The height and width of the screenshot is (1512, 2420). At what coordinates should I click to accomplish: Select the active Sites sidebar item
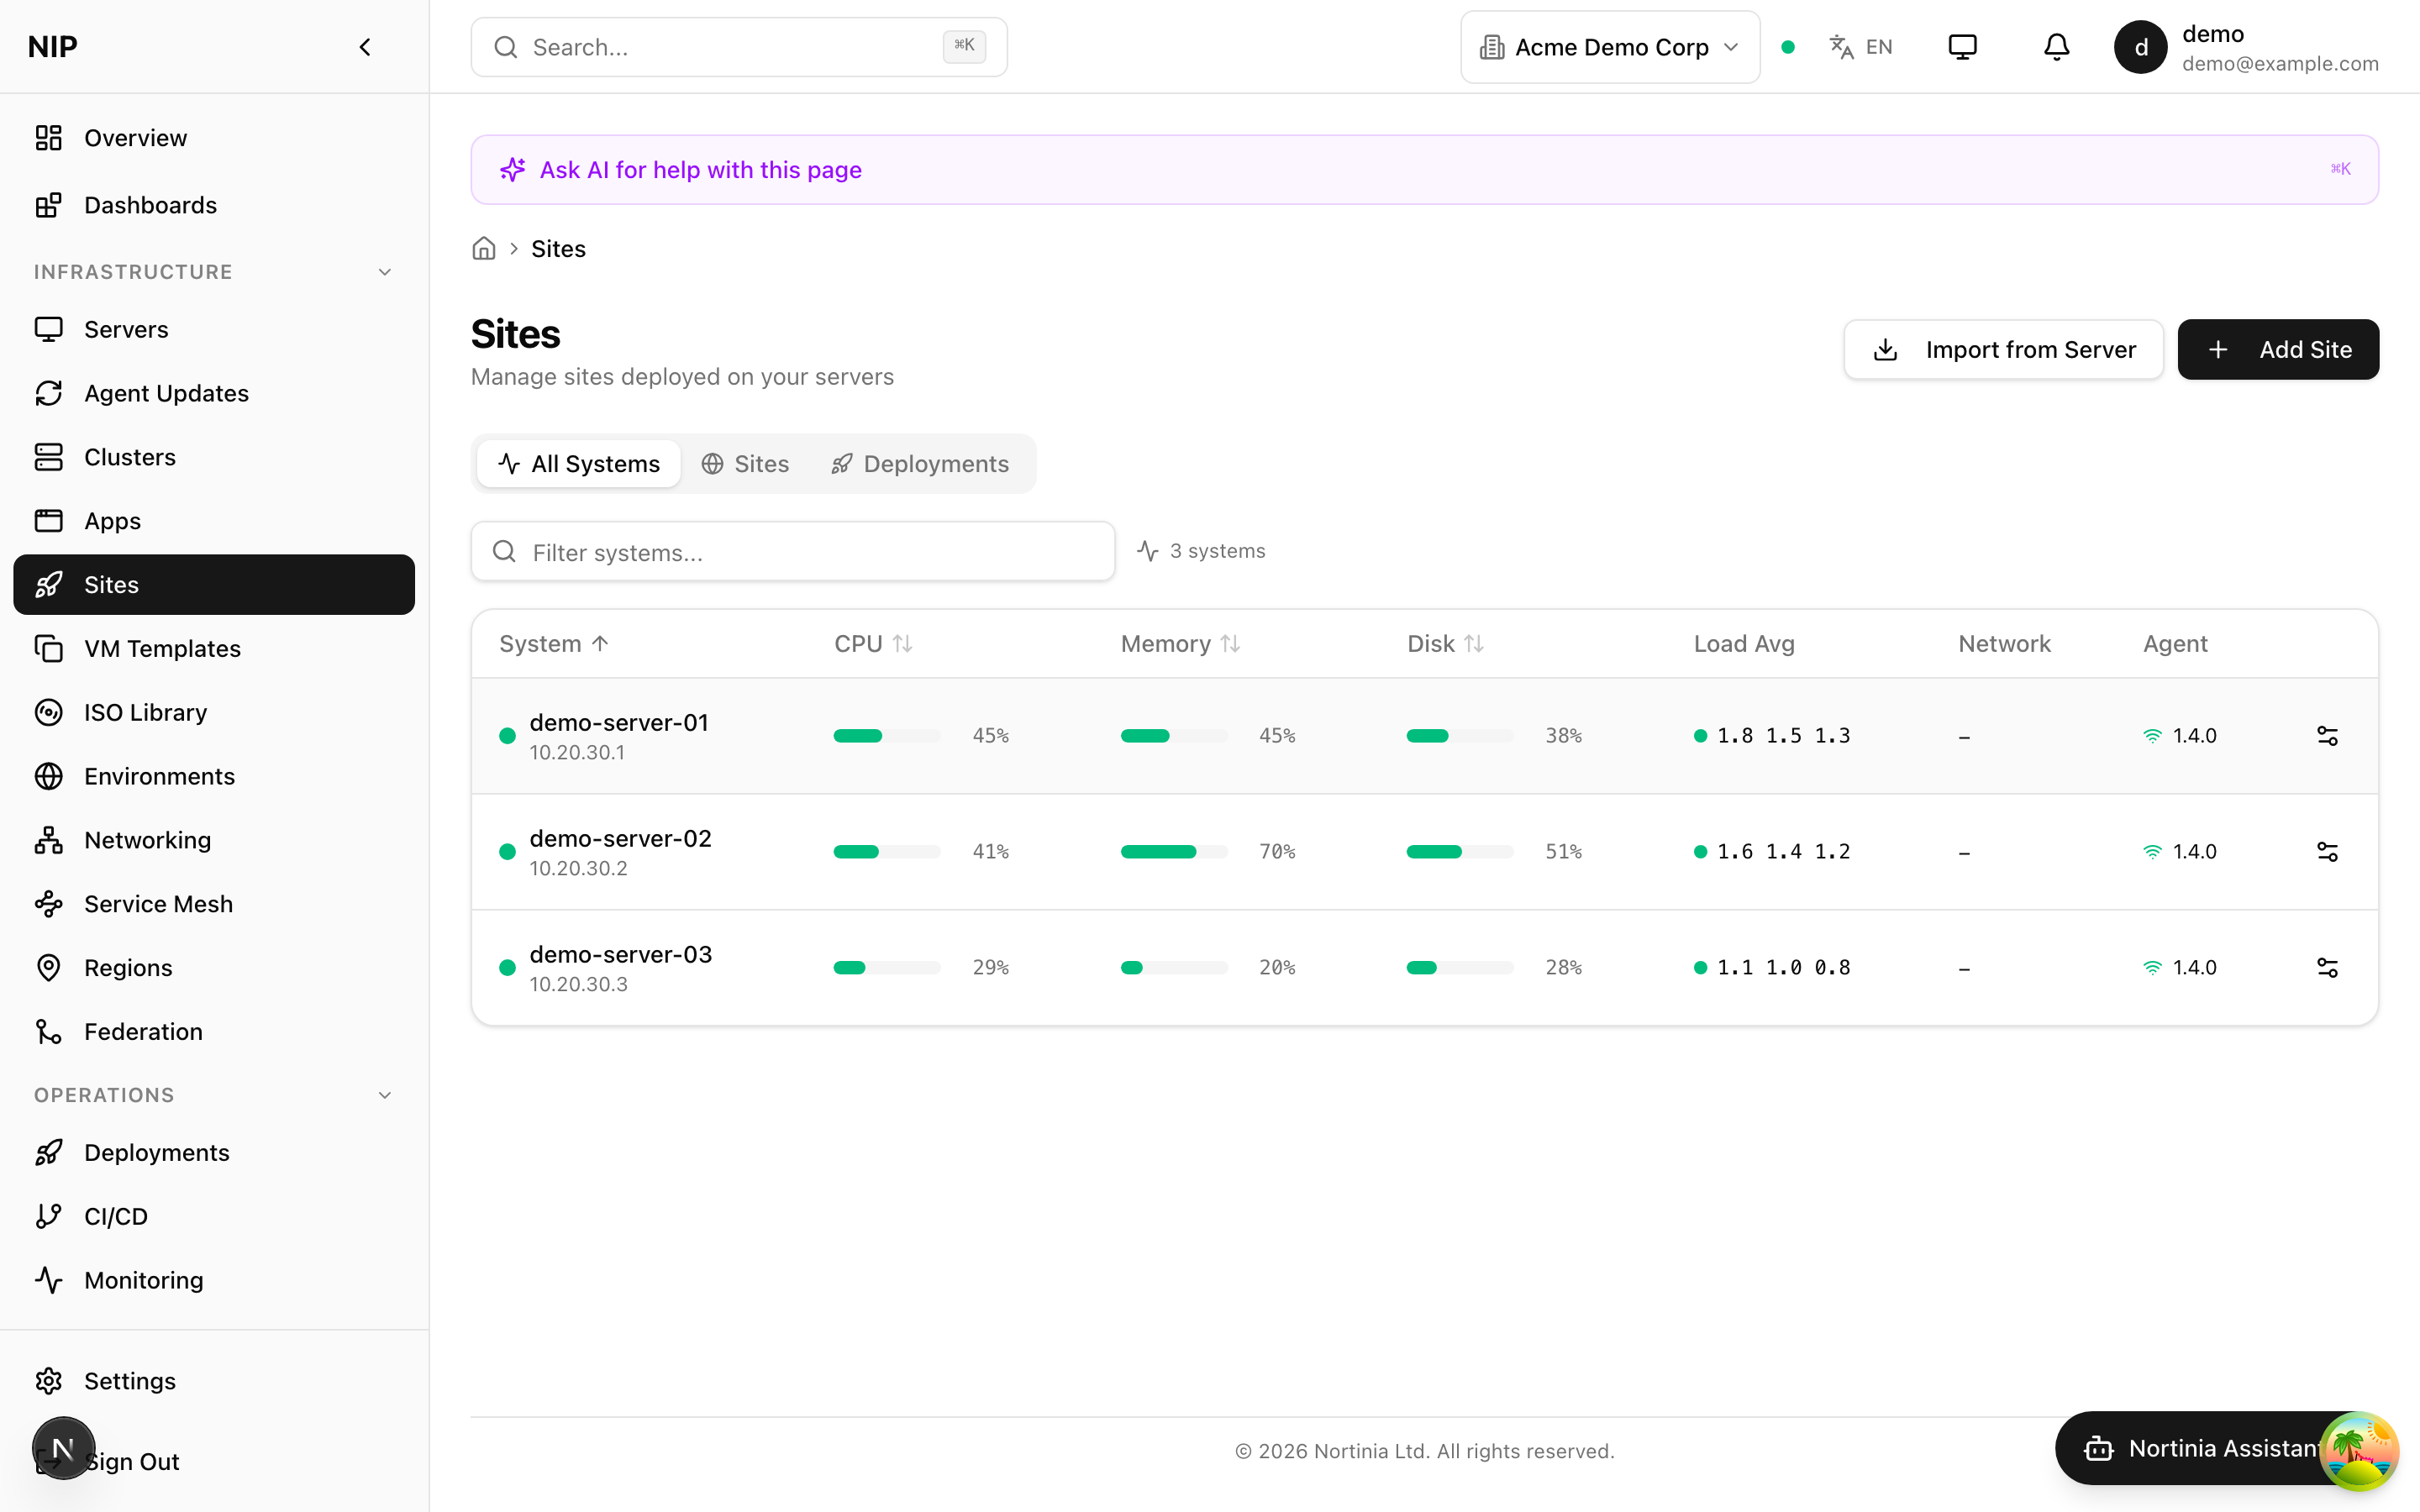214,585
